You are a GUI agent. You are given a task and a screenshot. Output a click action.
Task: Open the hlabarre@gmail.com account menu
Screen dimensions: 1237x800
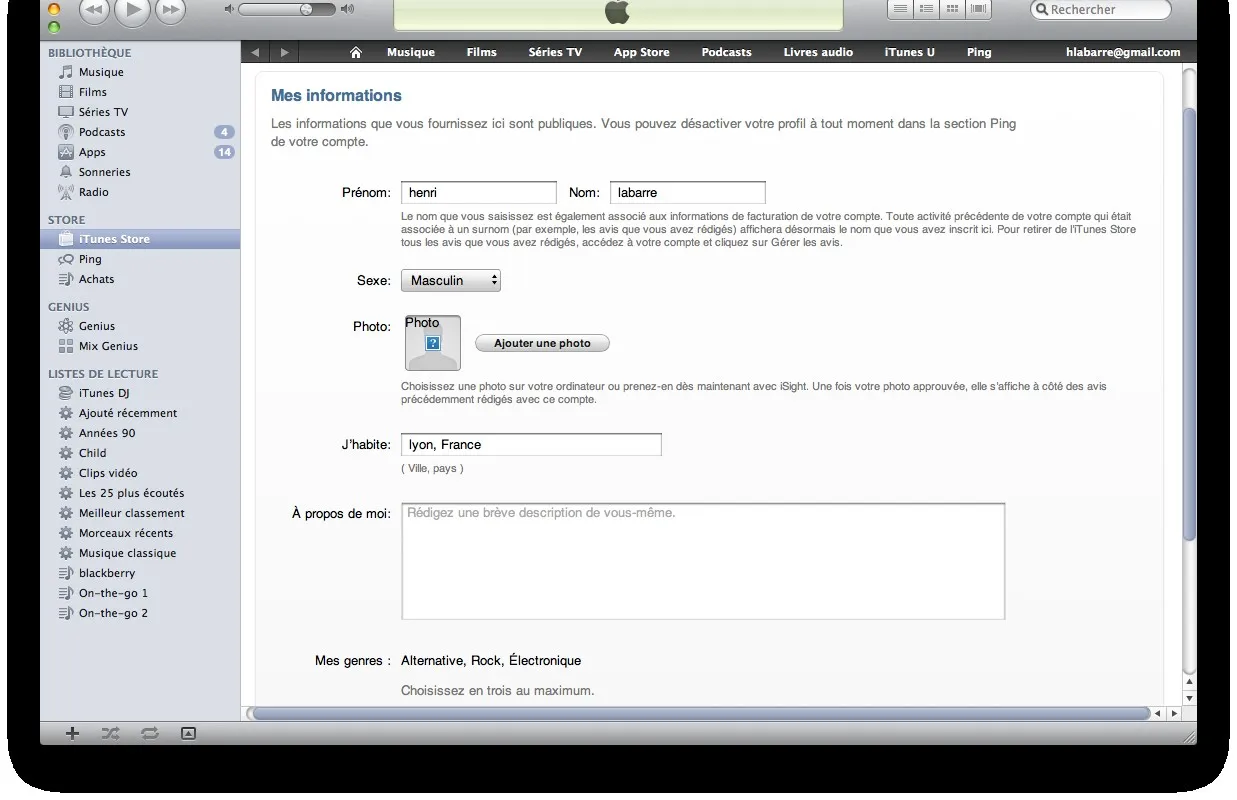[x=1123, y=52]
